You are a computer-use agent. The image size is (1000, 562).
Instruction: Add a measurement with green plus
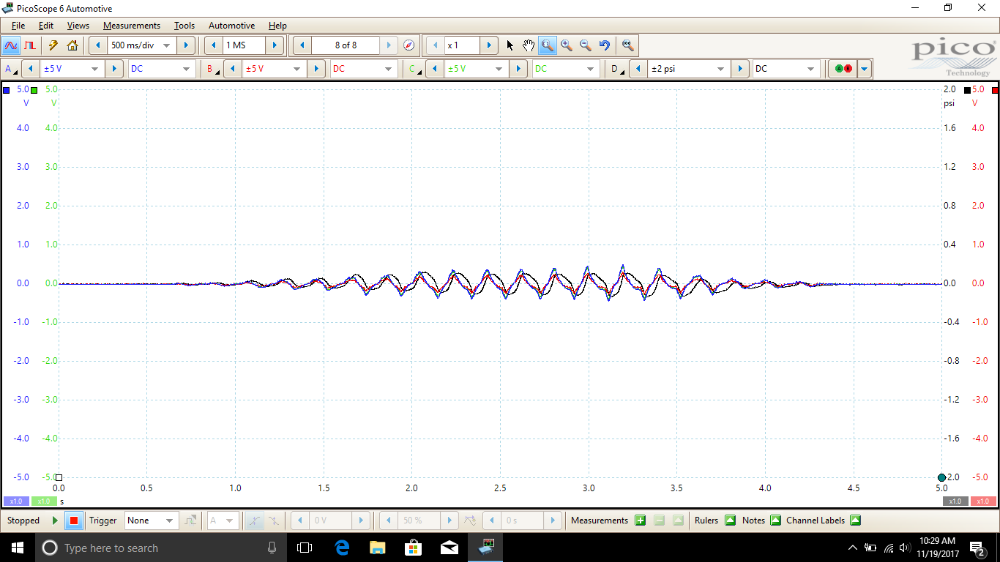640,520
